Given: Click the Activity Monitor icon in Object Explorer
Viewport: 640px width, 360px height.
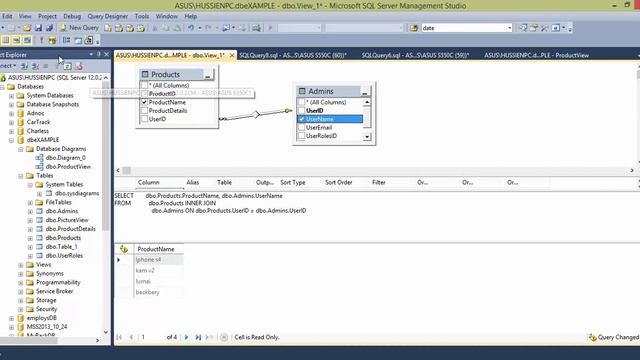Looking at the screenshot, I should (x=79, y=66).
